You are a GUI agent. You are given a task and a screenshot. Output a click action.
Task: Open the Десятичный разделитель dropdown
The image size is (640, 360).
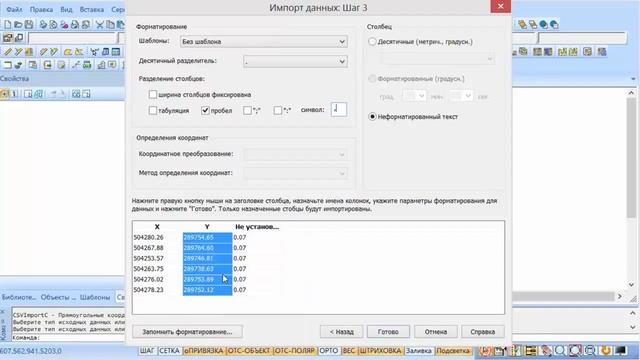(295, 61)
